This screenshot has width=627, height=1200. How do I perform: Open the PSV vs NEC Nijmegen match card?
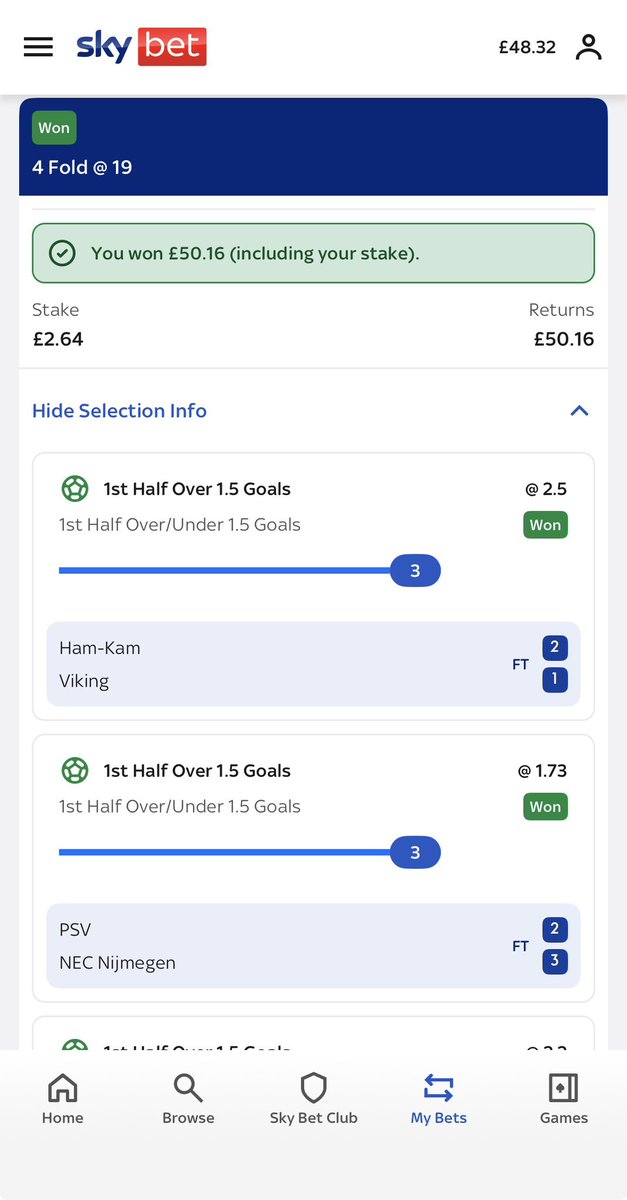pos(313,946)
